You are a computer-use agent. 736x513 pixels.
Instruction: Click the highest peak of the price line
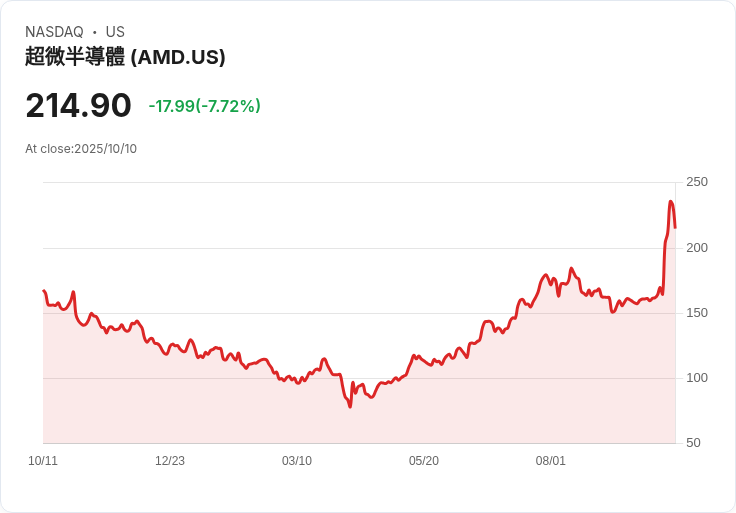(x=671, y=202)
